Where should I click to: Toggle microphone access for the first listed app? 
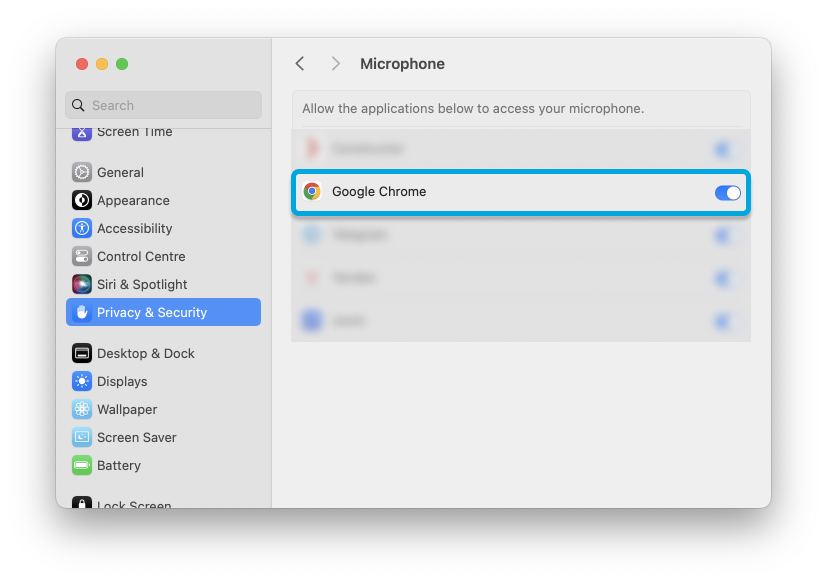pyautogui.click(x=723, y=149)
